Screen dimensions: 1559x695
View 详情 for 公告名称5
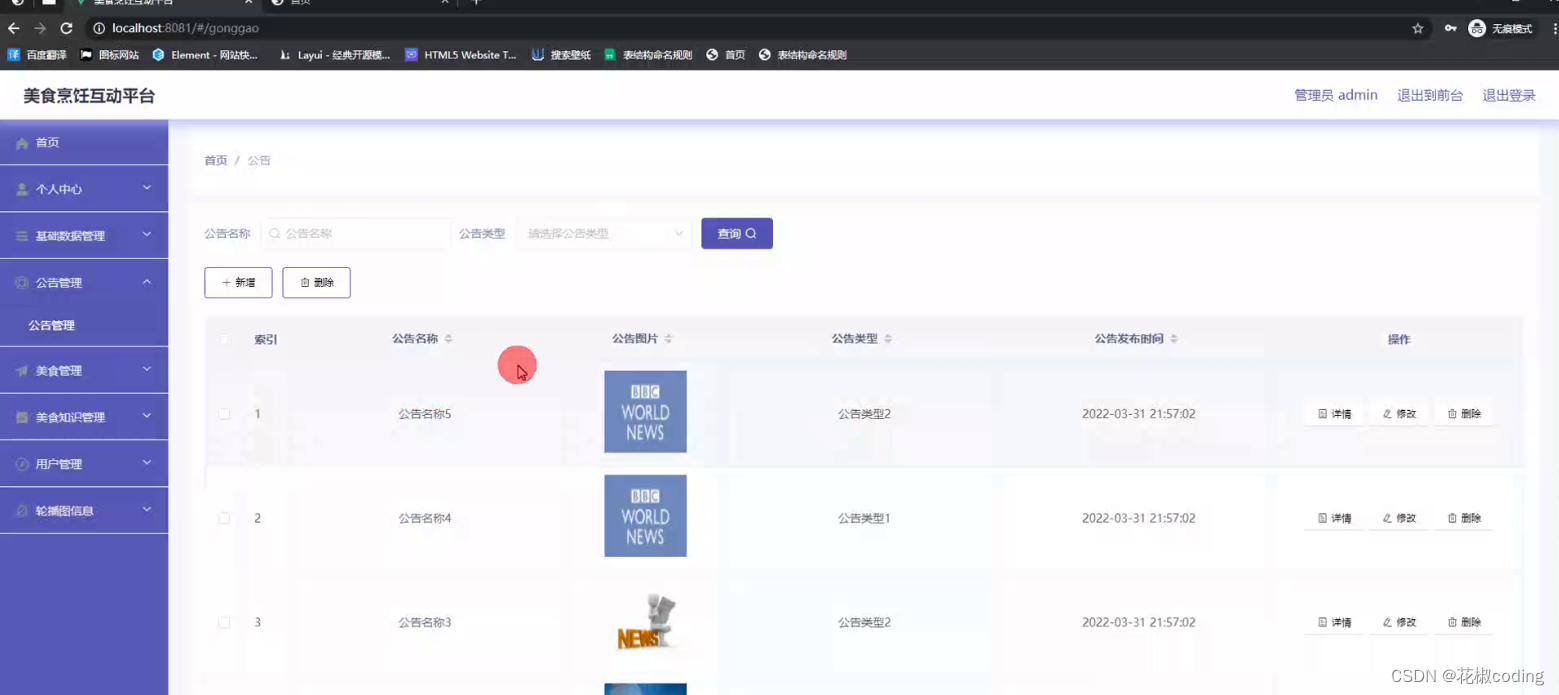[1334, 414]
